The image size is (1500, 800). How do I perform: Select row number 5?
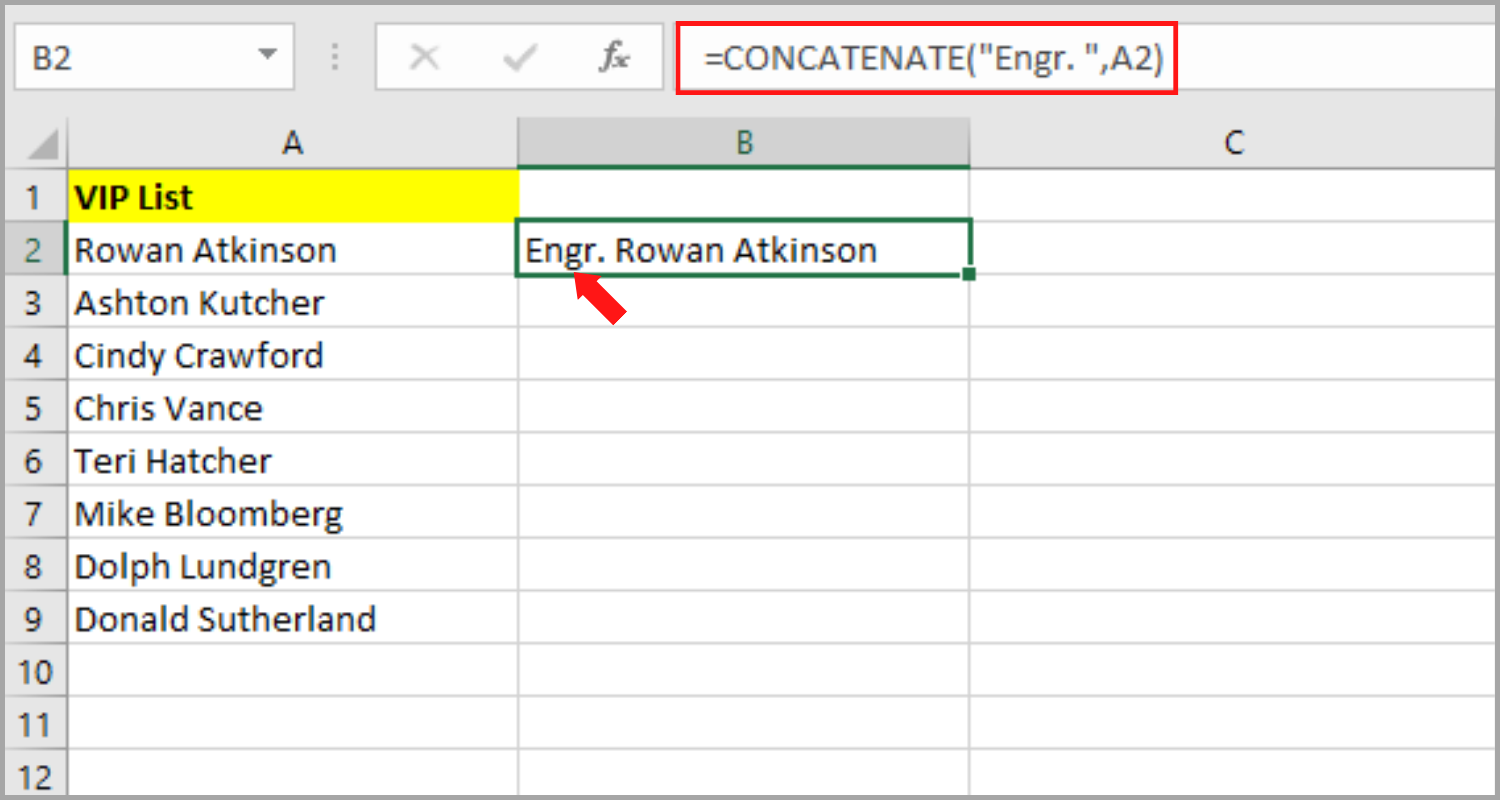[x=35, y=407]
